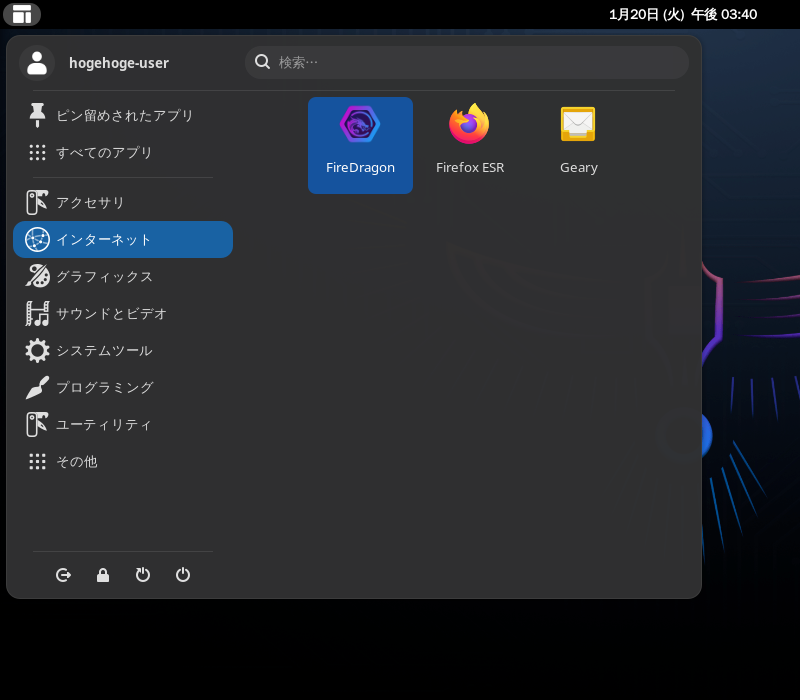Click the hogehoge-user name label
This screenshot has height=700, width=800.
[119, 63]
